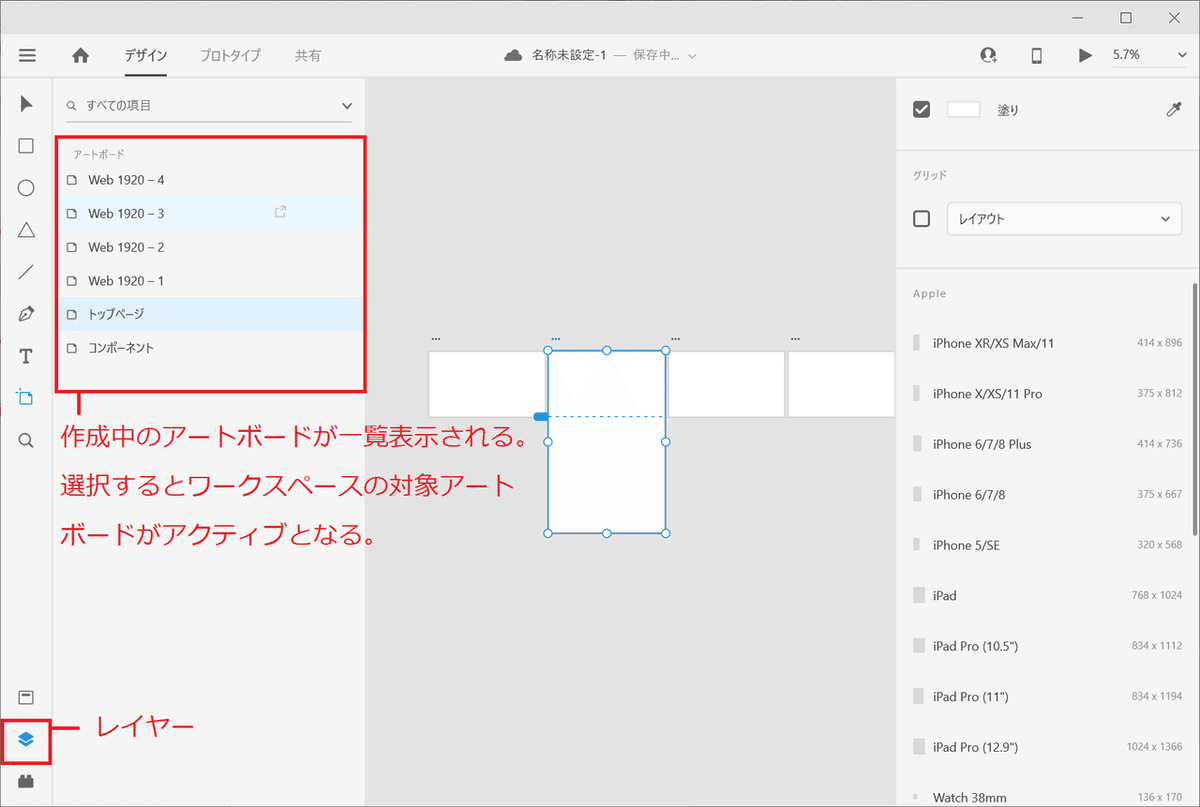Screen dimensions: 1200x807
Task: Open the Layers panel icon
Action: coord(26,740)
